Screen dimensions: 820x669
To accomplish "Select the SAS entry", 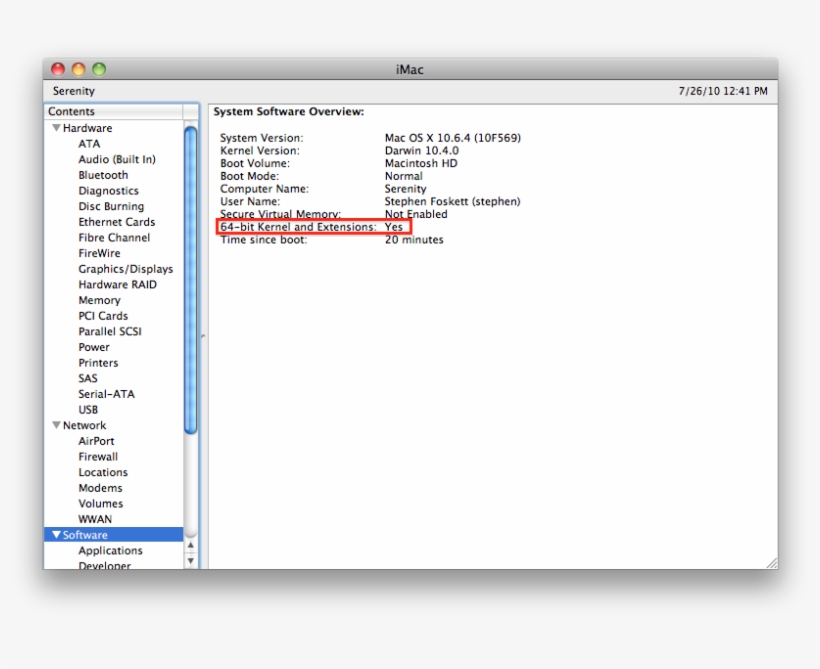I will tap(88, 378).
